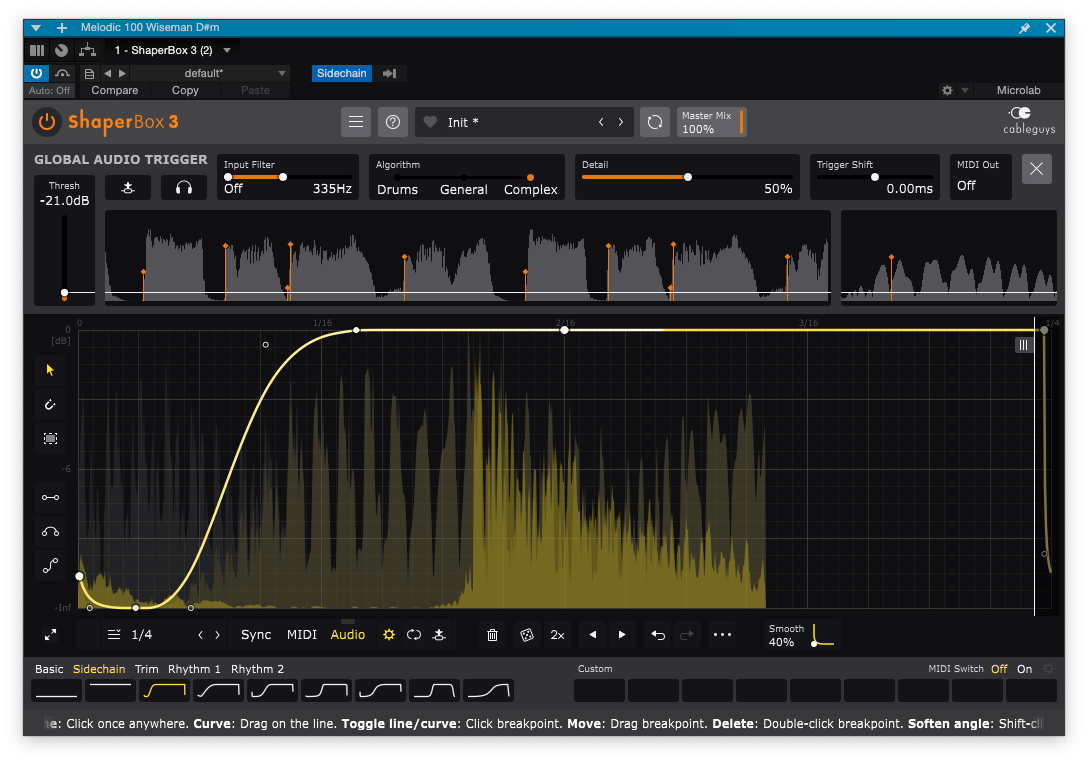The width and height of the screenshot is (1088, 763).
Task: Shift the wave right
Action: pyautogui.click(x=622, y=635)
